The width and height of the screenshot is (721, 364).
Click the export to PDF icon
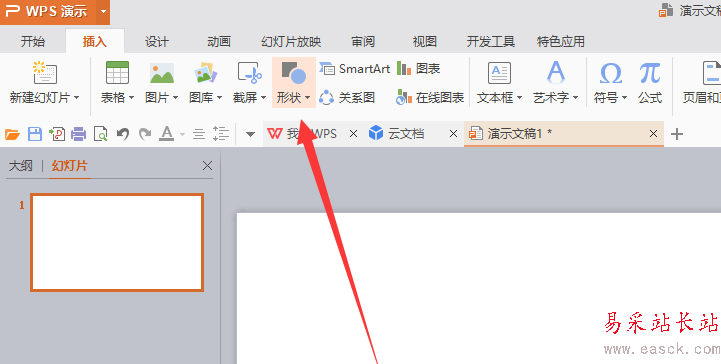point(57,134)
